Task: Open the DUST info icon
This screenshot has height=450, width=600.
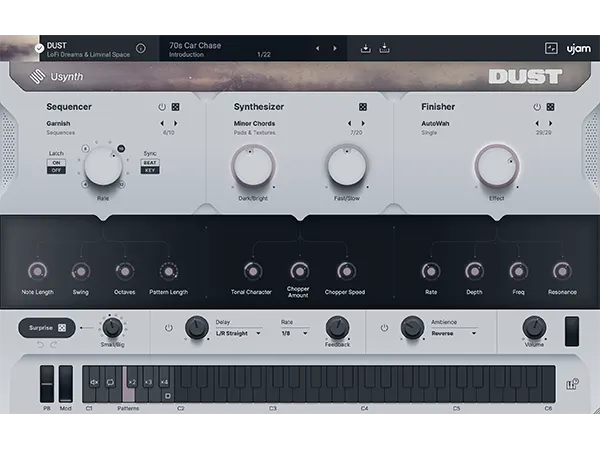Action: [x=140, y=48]
